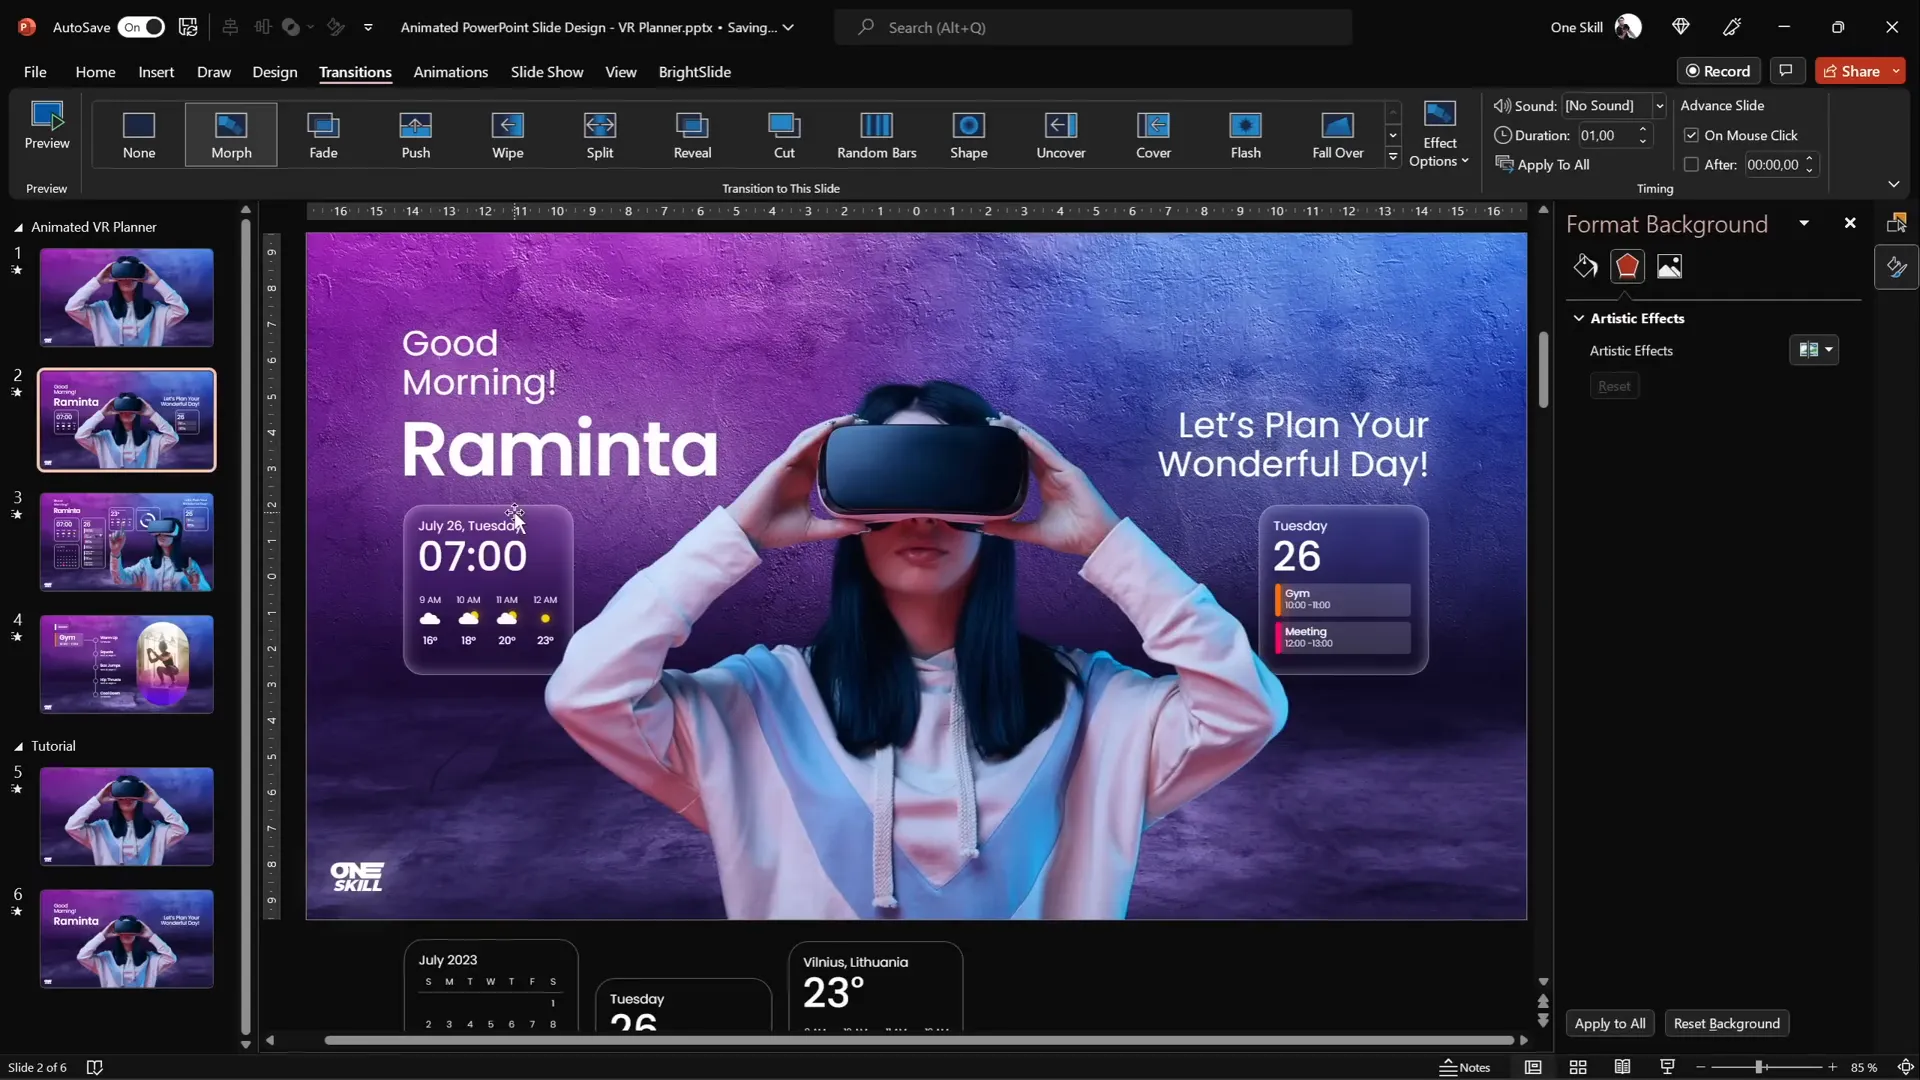This screenshot has height=1080, width=1920.
Task: Switch to Normal view icon
Action: click(1533, 1067)
